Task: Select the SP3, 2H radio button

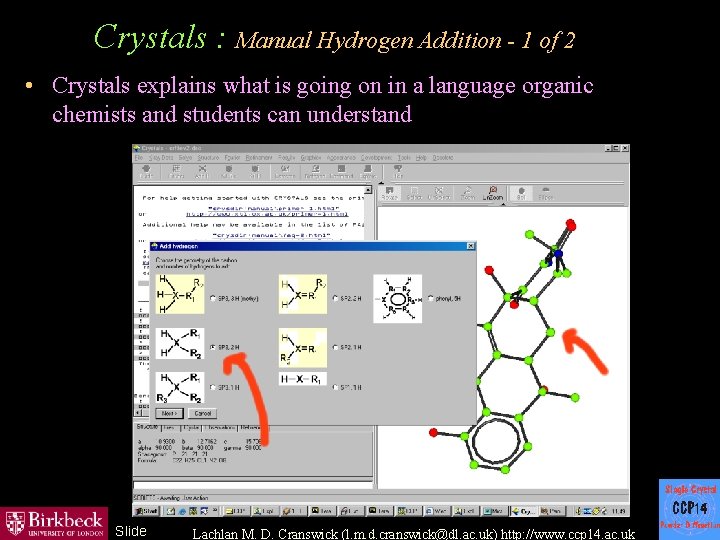Action: tap(213, 347)
